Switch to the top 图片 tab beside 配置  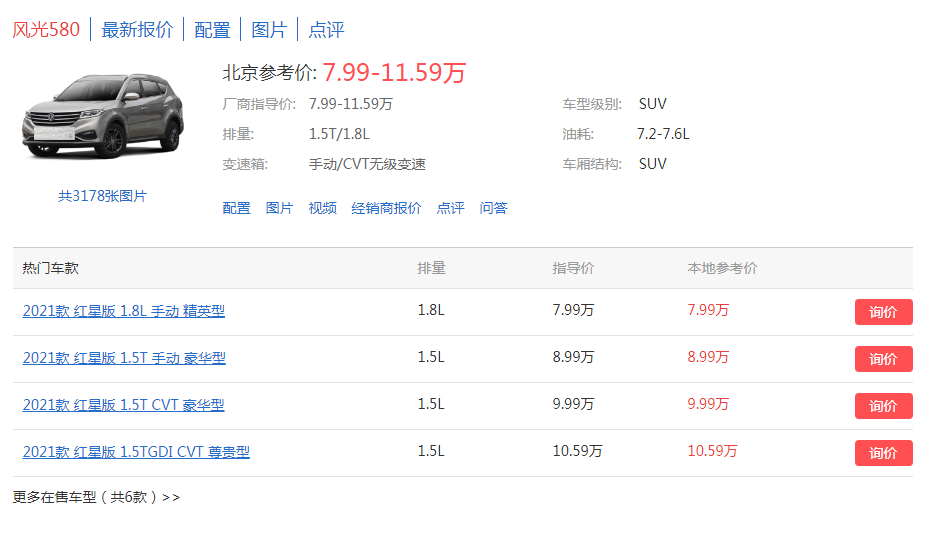(269, 29)
